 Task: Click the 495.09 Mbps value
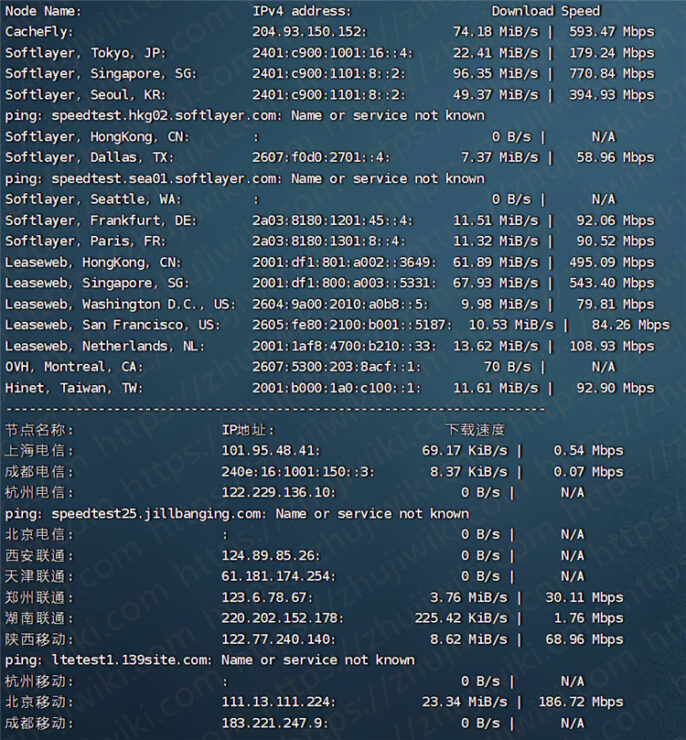tap(611, 262)
